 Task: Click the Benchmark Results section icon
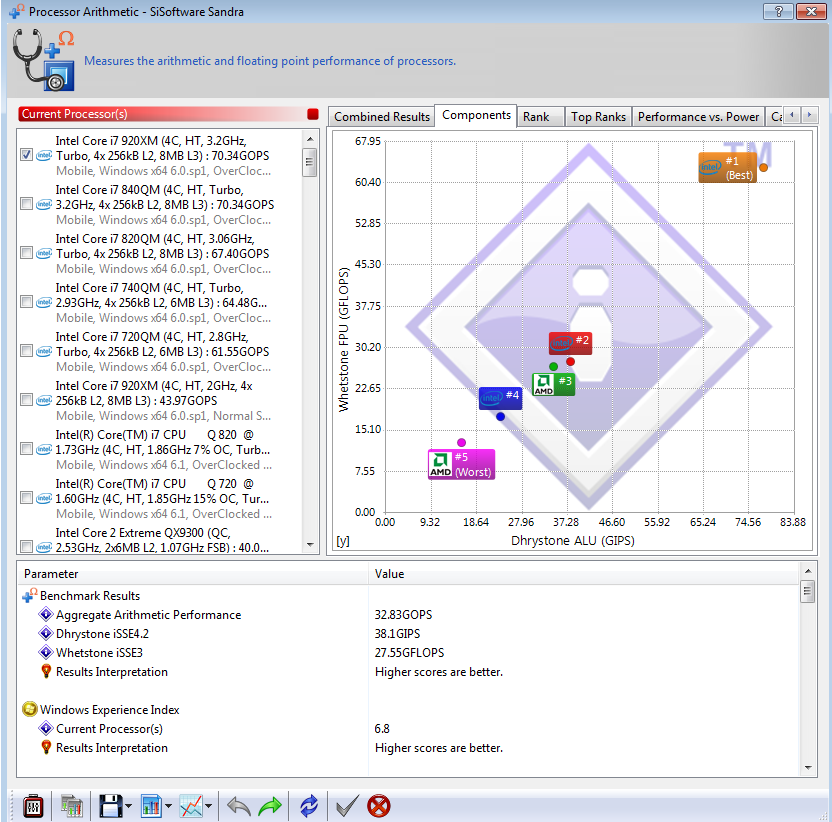tap(30, 595)
